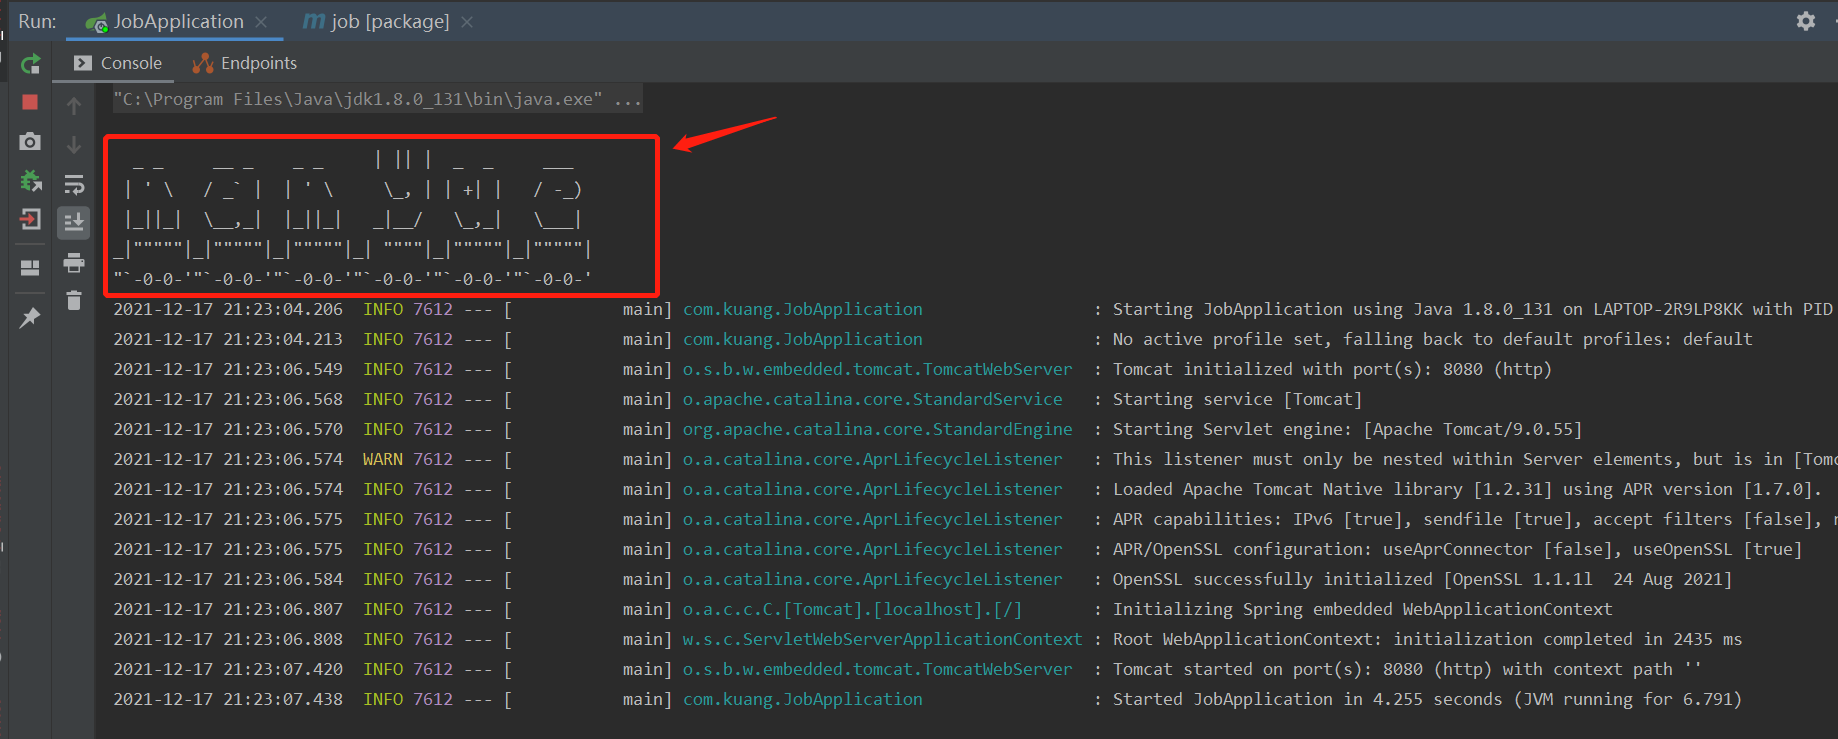
Task: Click o.apache.catalina.core.StandardService class name
Action: click(x=873, y=399)
